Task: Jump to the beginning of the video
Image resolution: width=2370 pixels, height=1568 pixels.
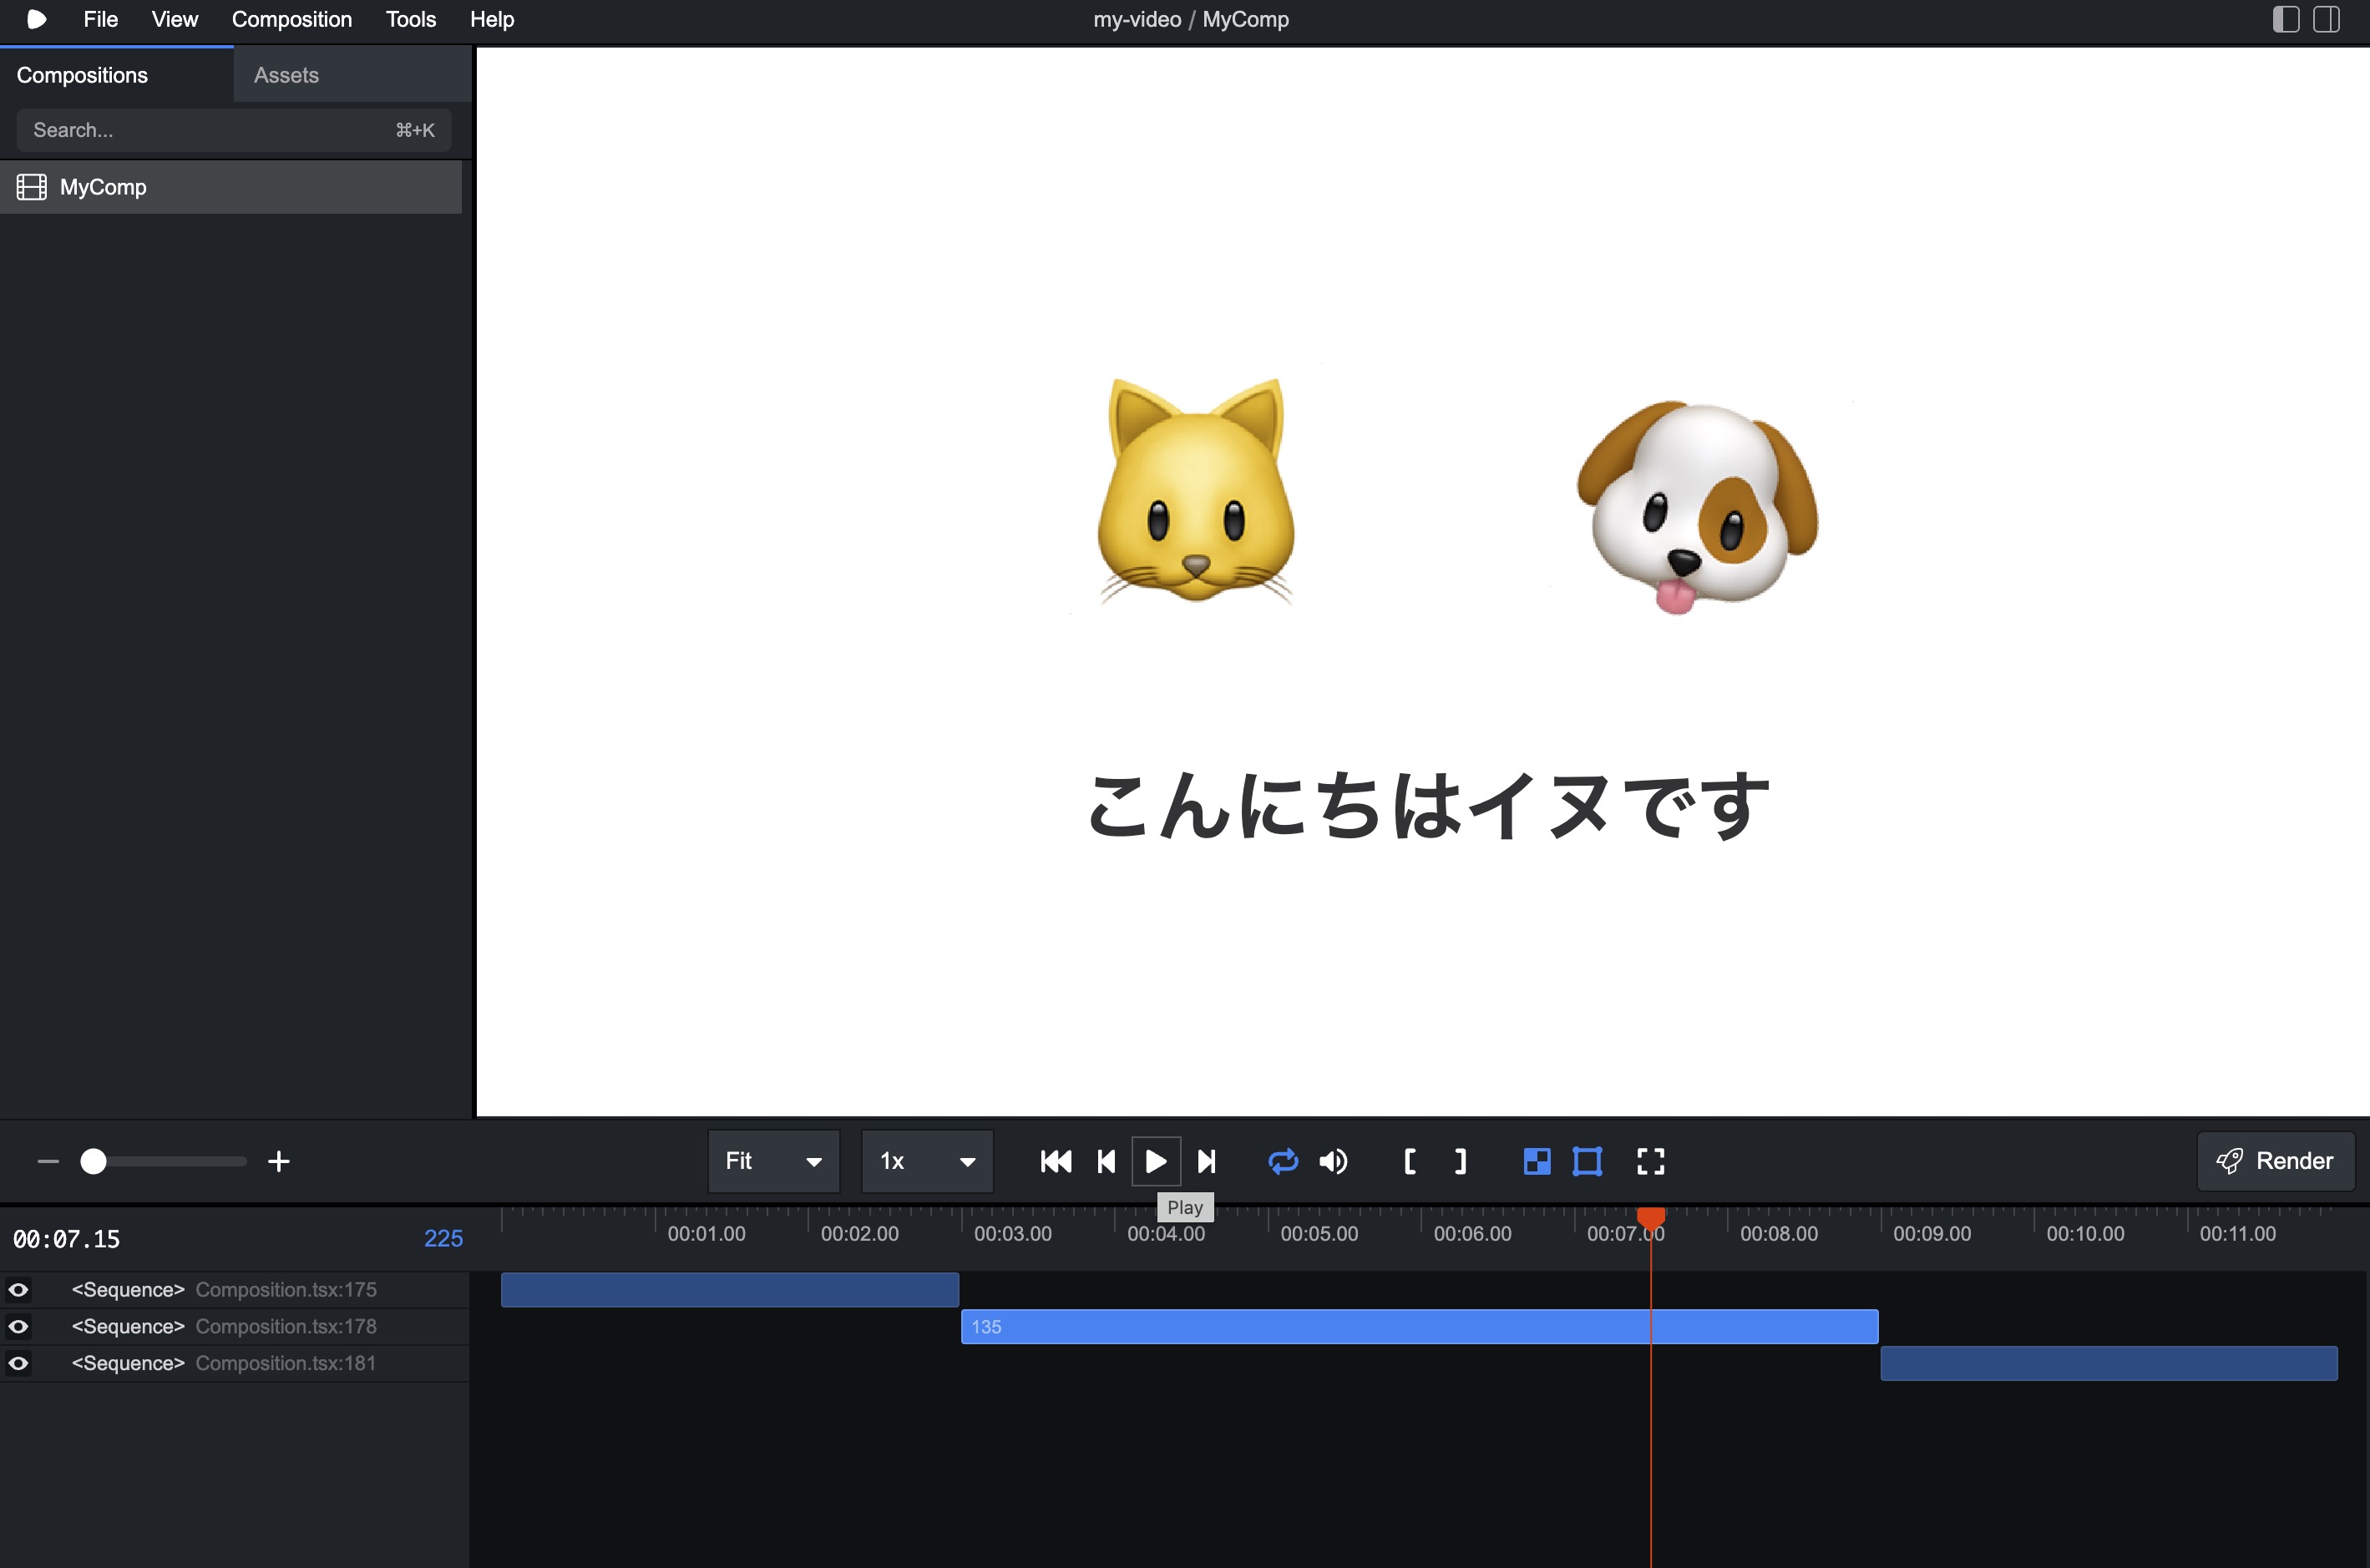Action: click(x=1056, y=1161)
